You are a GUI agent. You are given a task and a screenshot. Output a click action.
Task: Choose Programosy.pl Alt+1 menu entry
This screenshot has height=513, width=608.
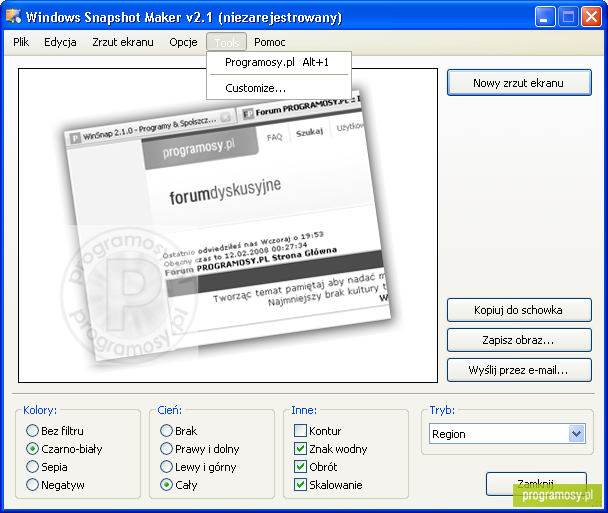click(279, 62)
